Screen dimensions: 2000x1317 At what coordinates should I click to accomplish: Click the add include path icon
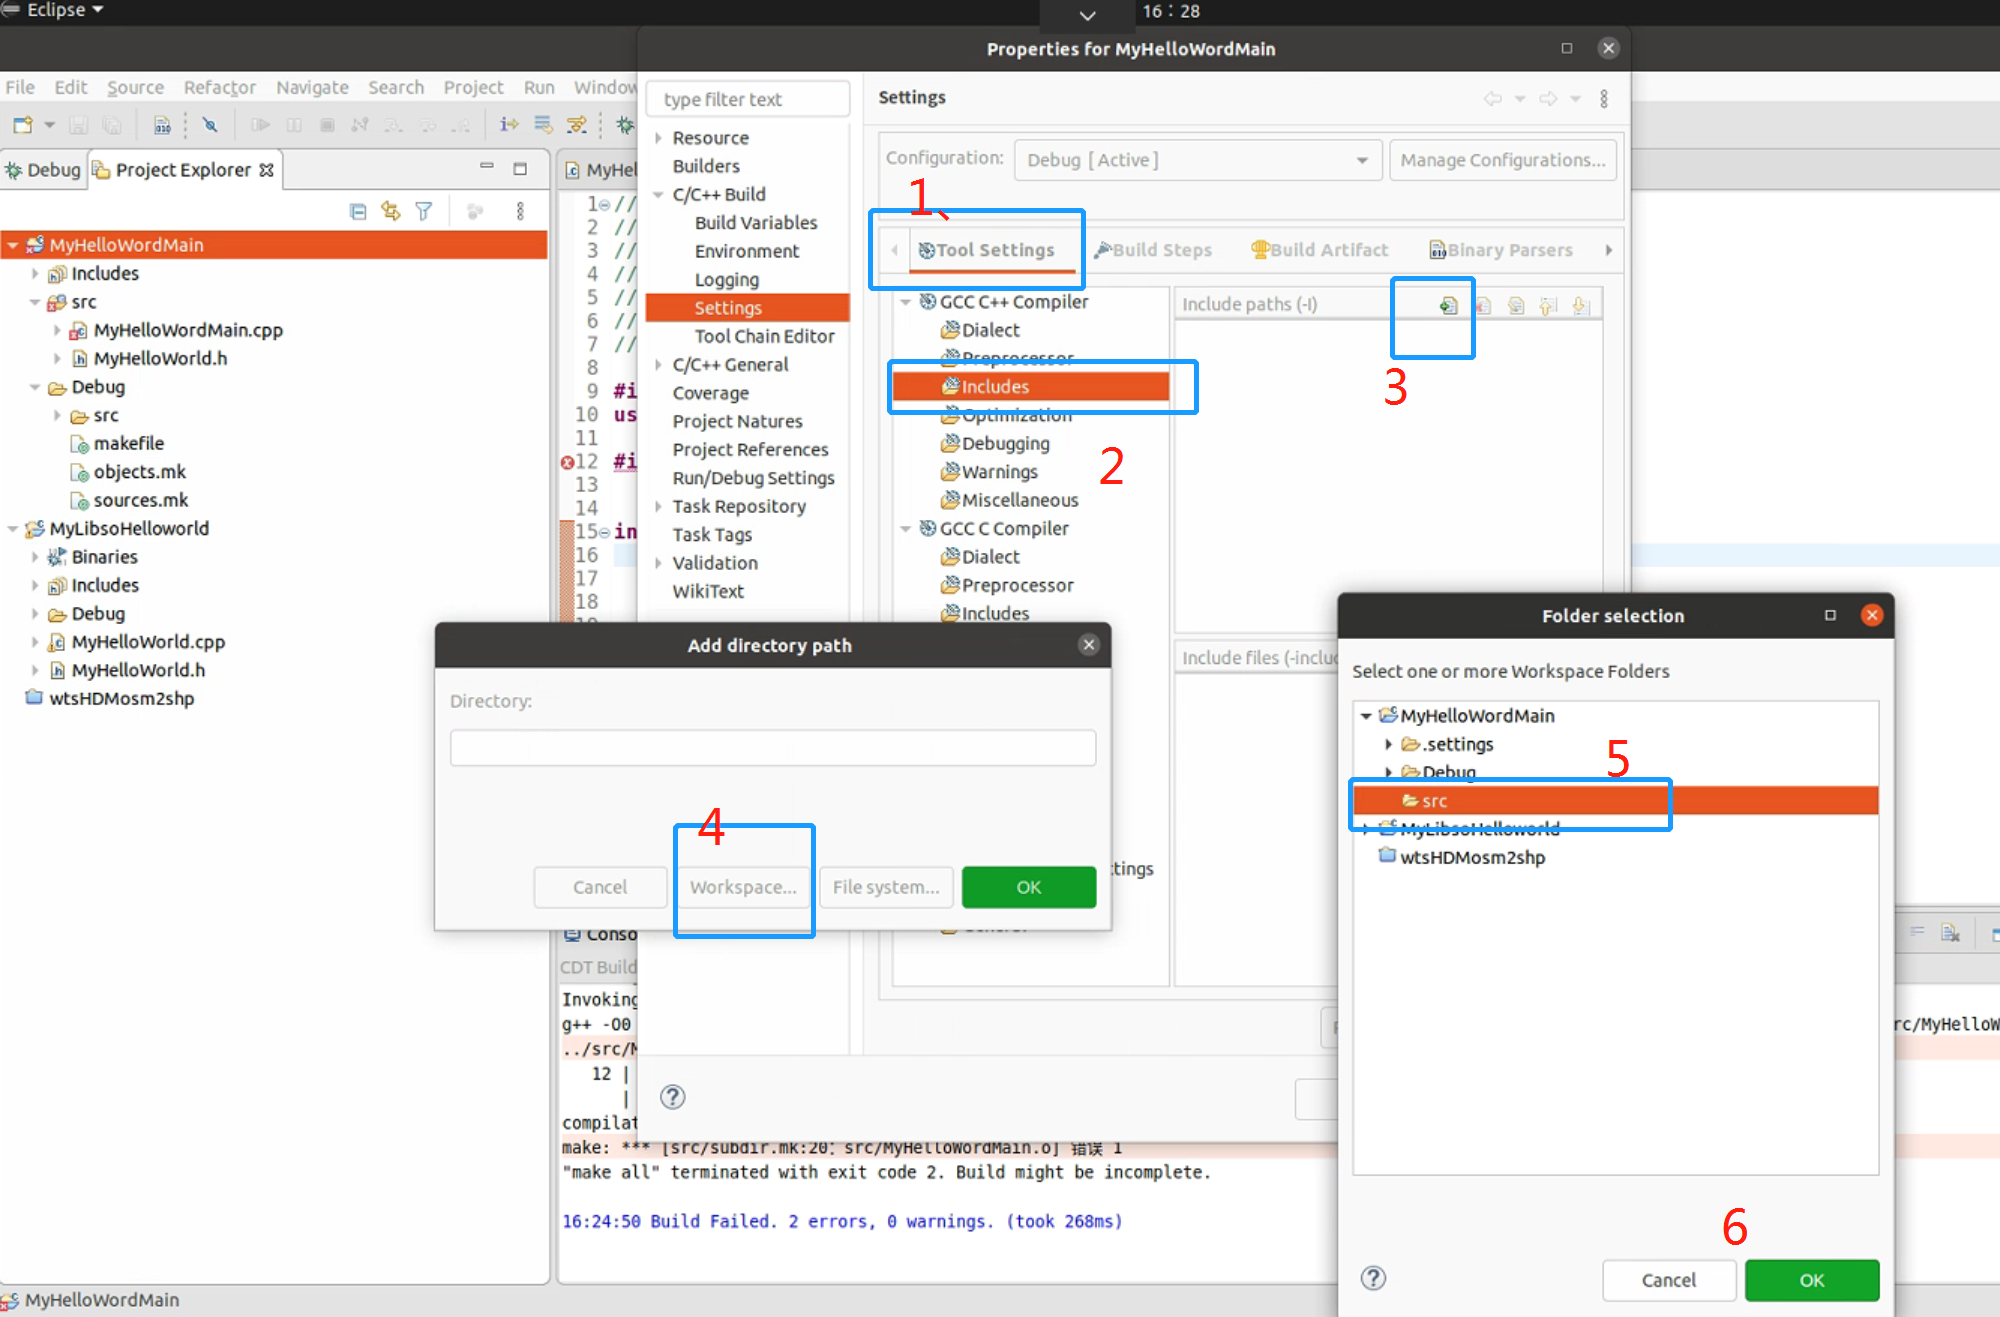point(1447,305)
